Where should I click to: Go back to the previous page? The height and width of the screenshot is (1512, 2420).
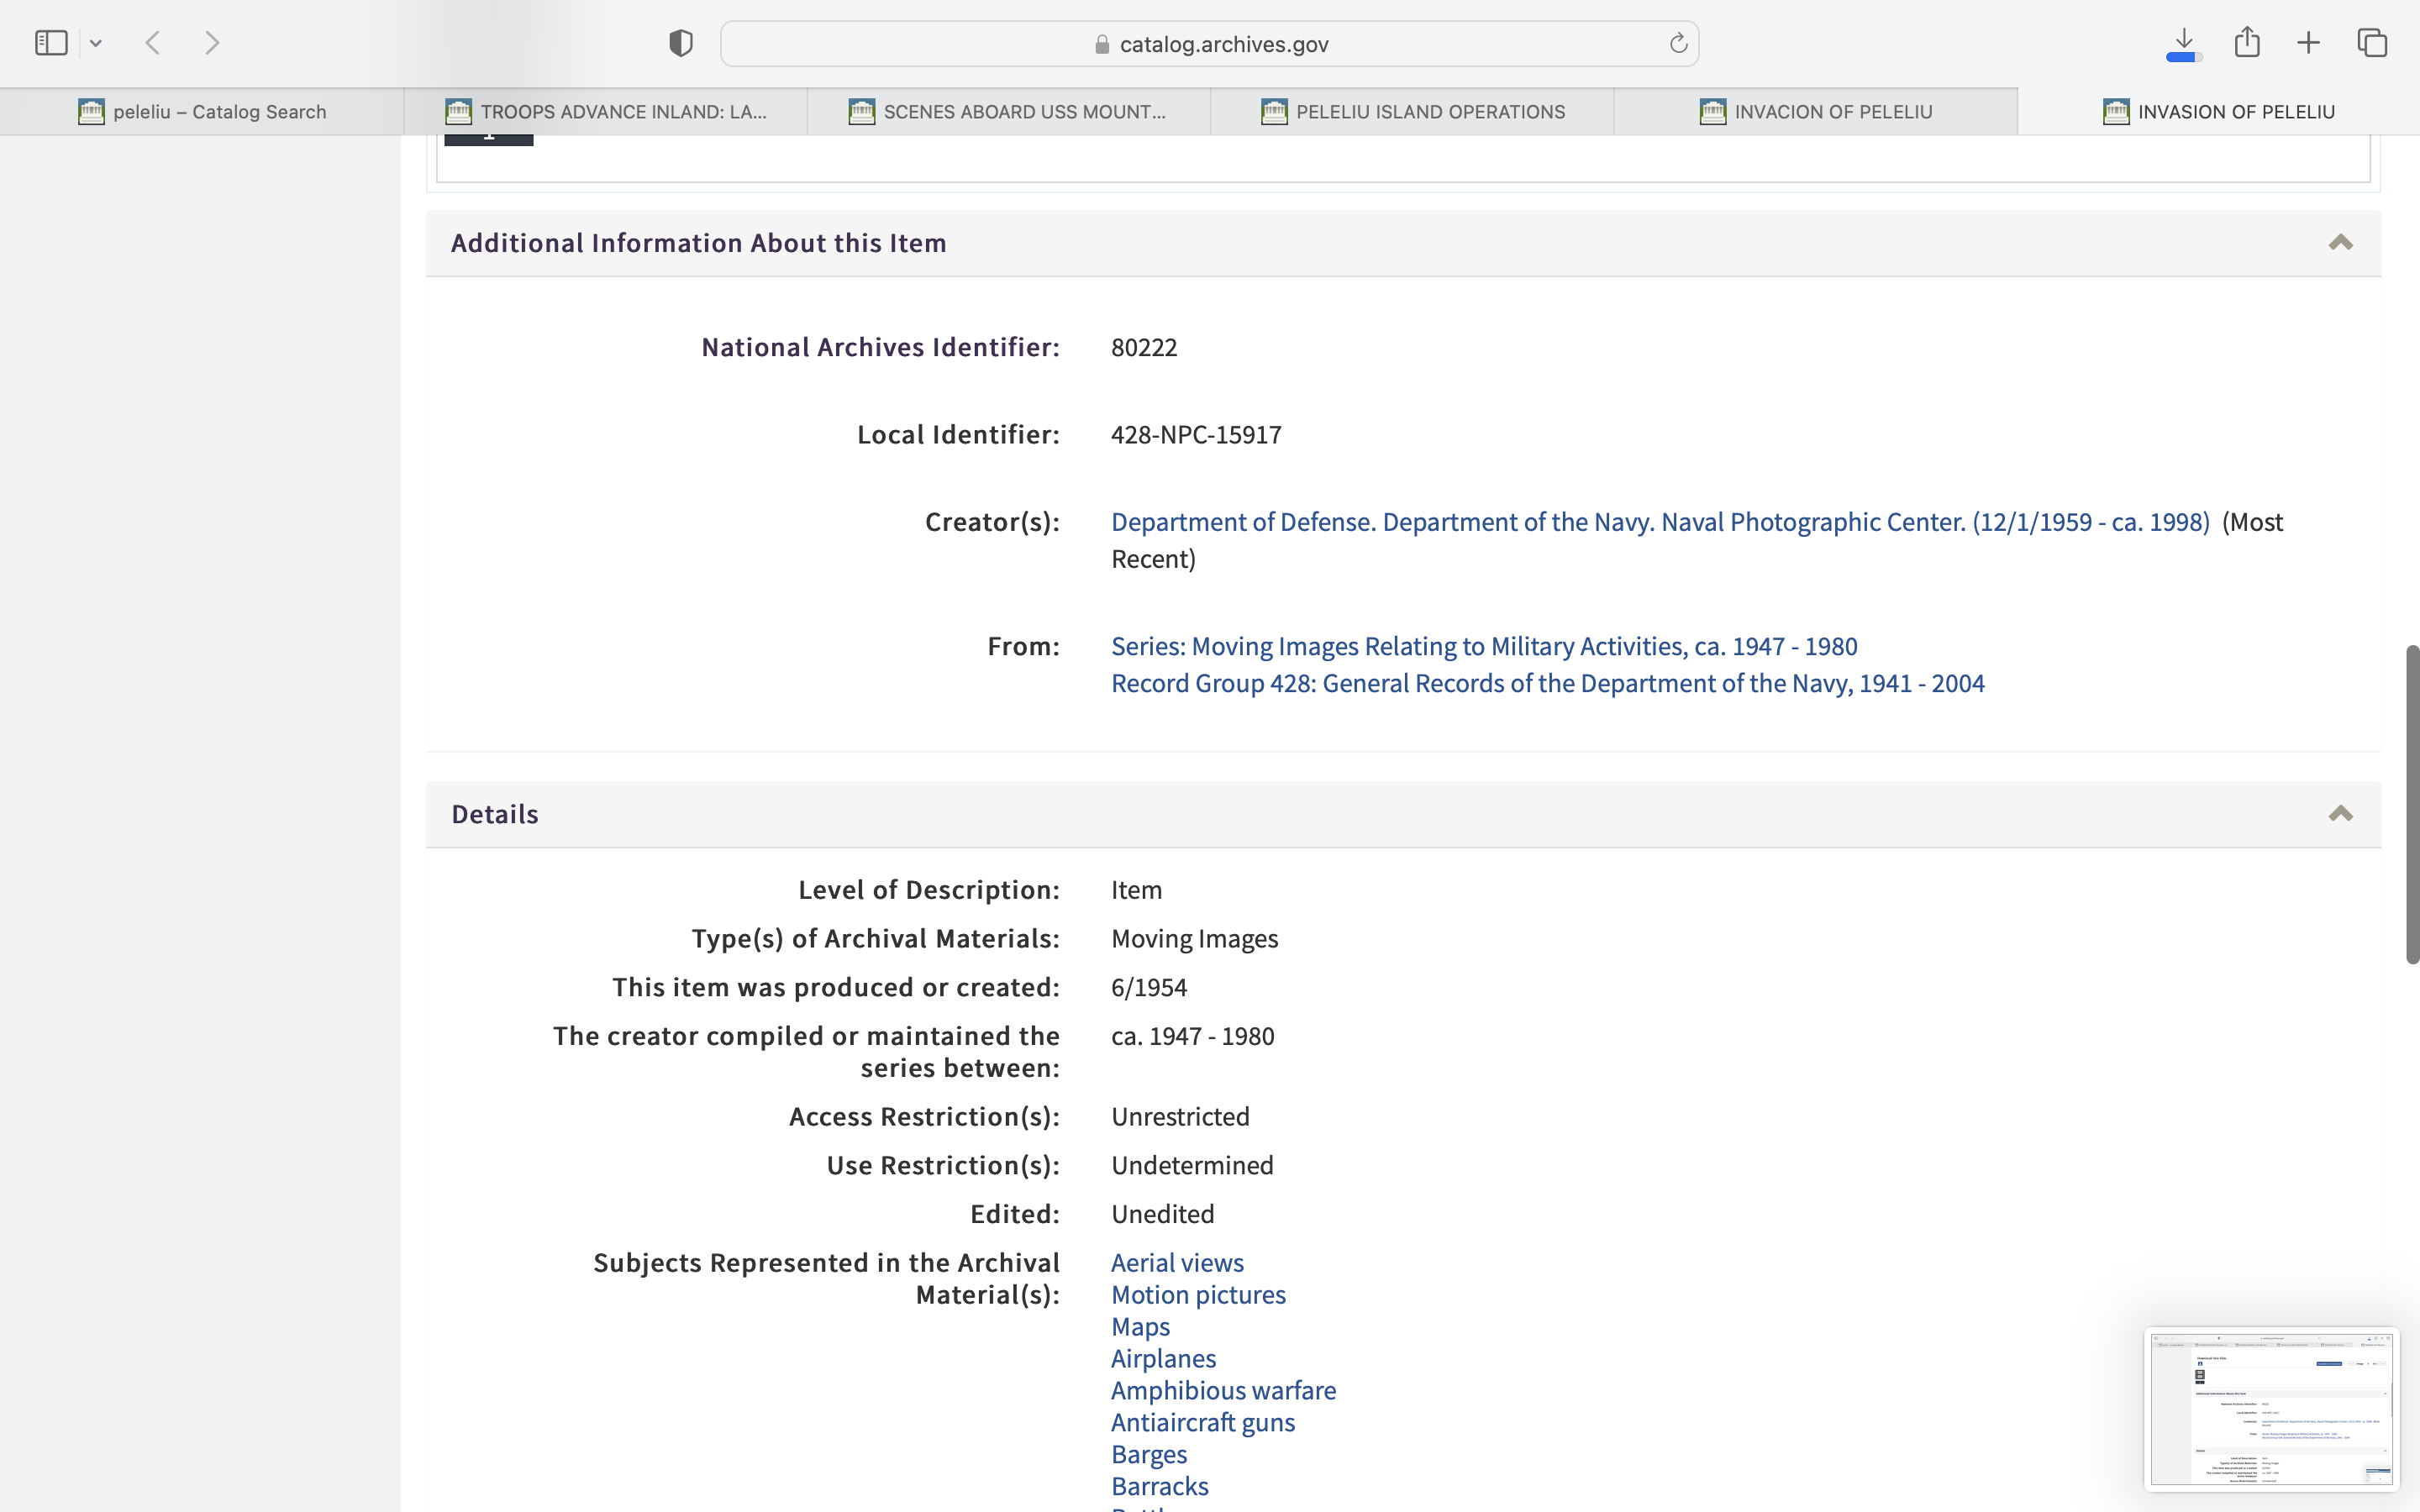click(153, 43)
